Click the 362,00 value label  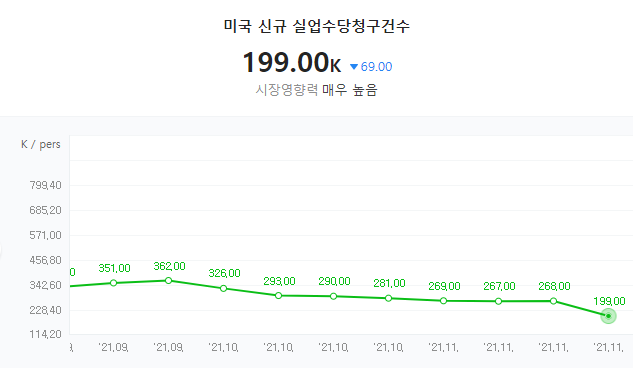(x=170, y=266)
